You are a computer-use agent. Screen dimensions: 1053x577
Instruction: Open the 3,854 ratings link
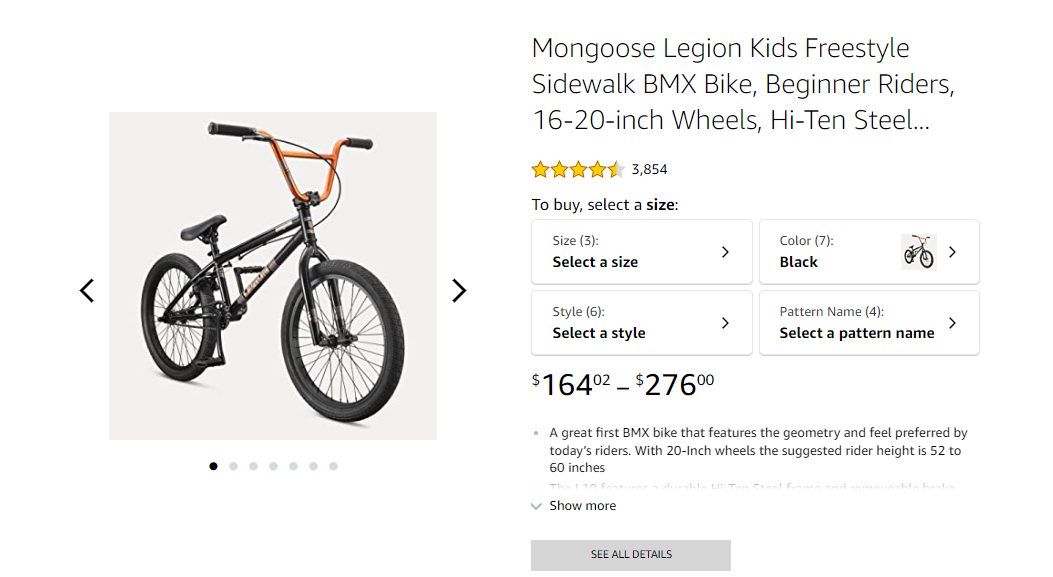650,169
